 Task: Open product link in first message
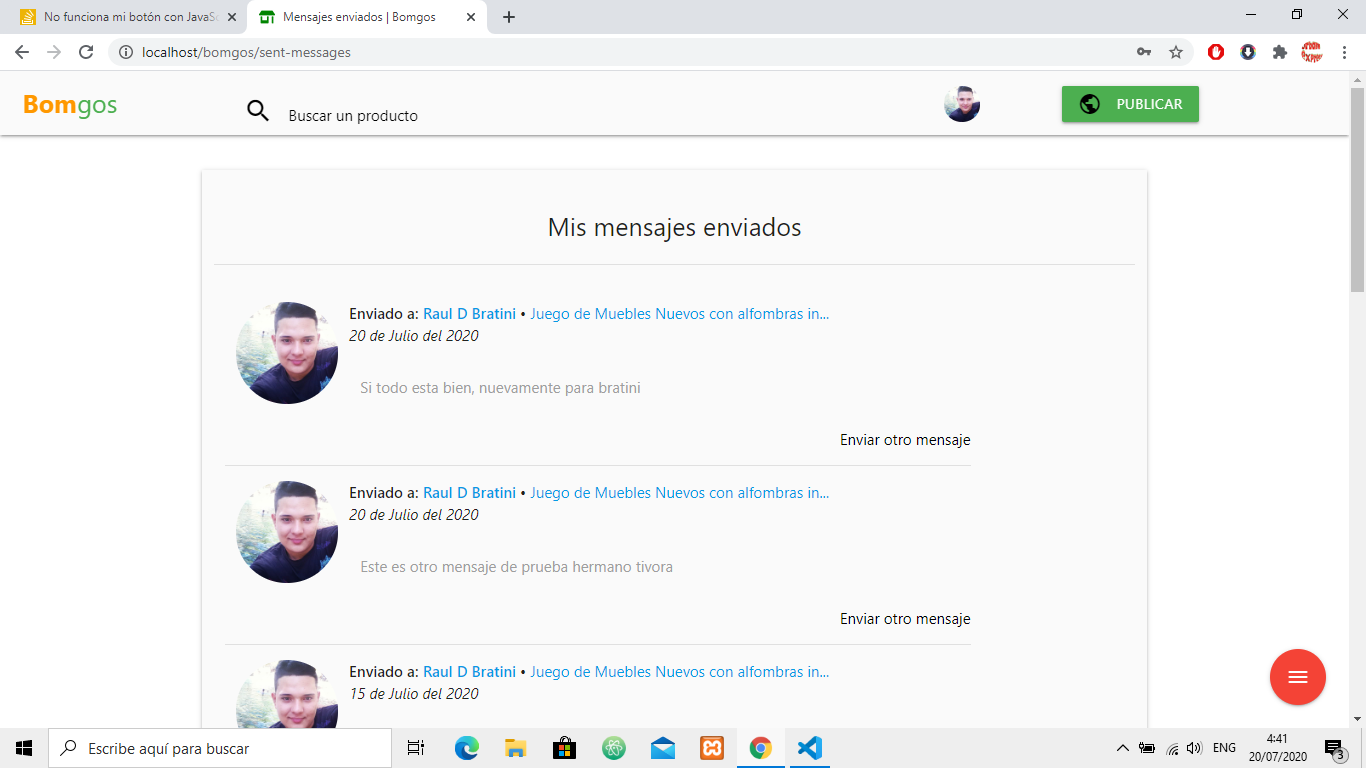(x=680, y=314)
